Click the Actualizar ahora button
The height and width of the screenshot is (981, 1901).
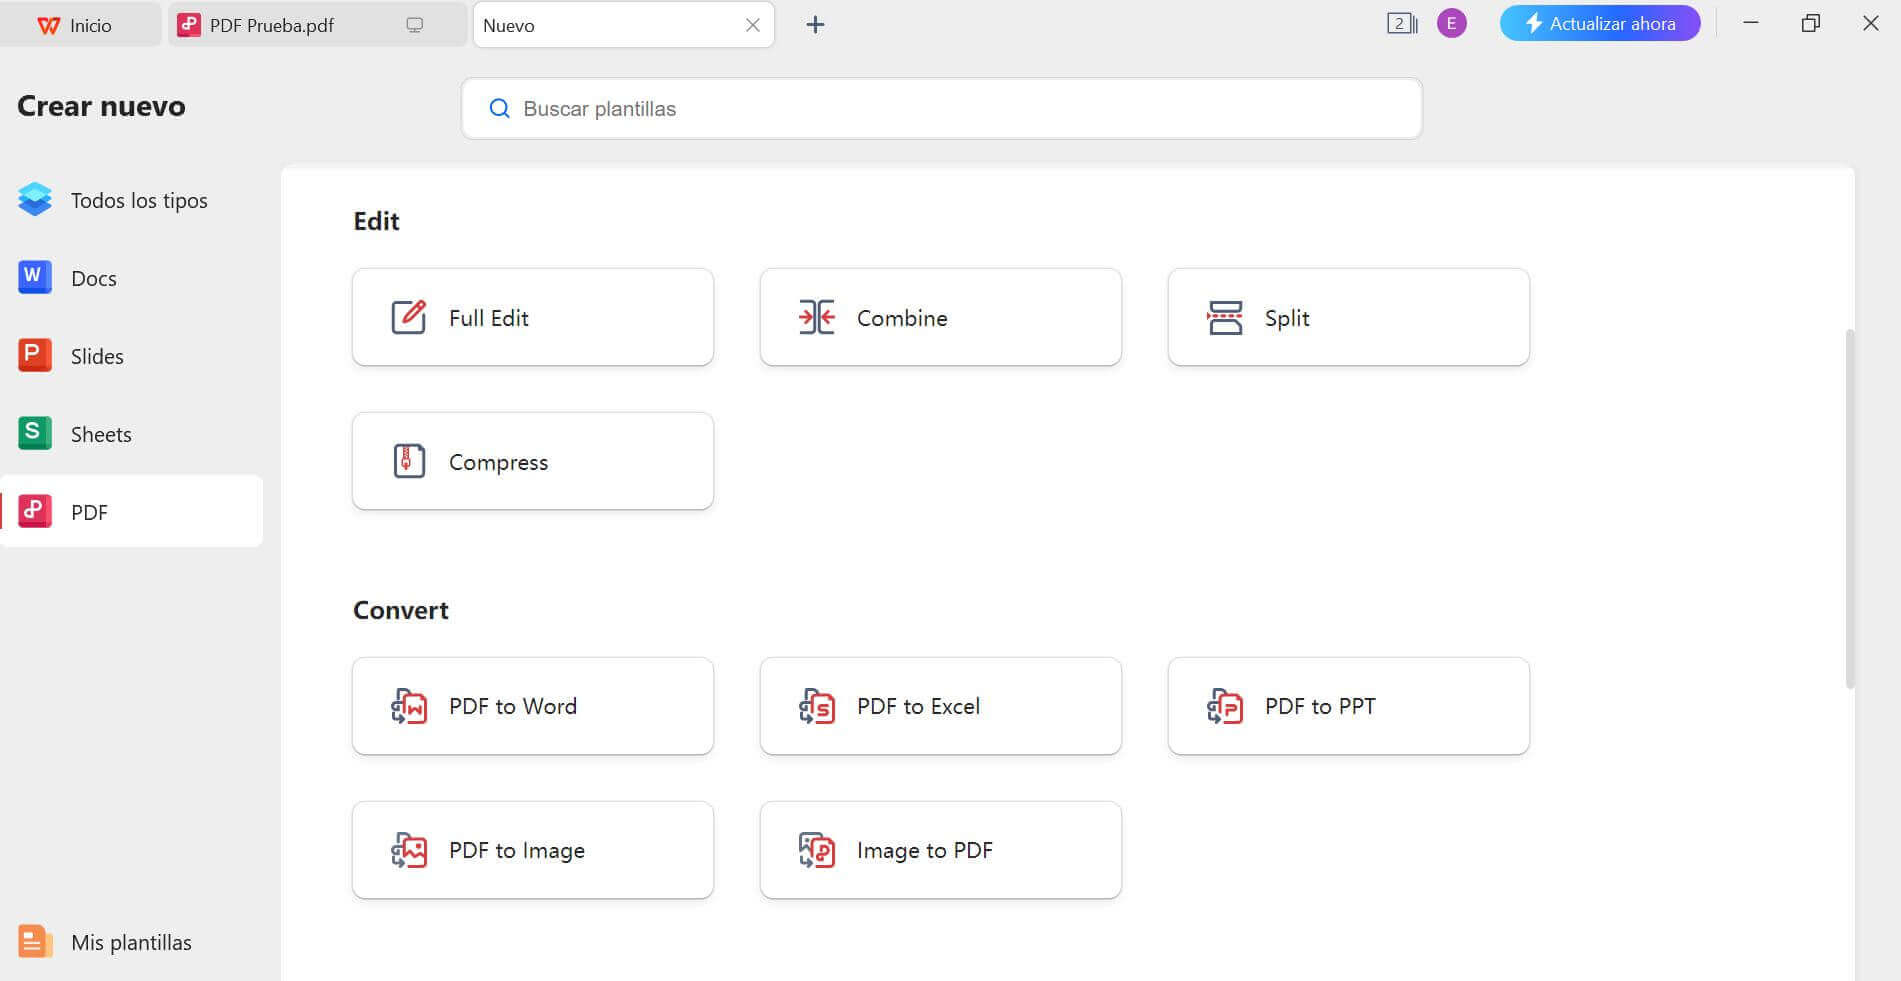click(x=1599, y=23)
